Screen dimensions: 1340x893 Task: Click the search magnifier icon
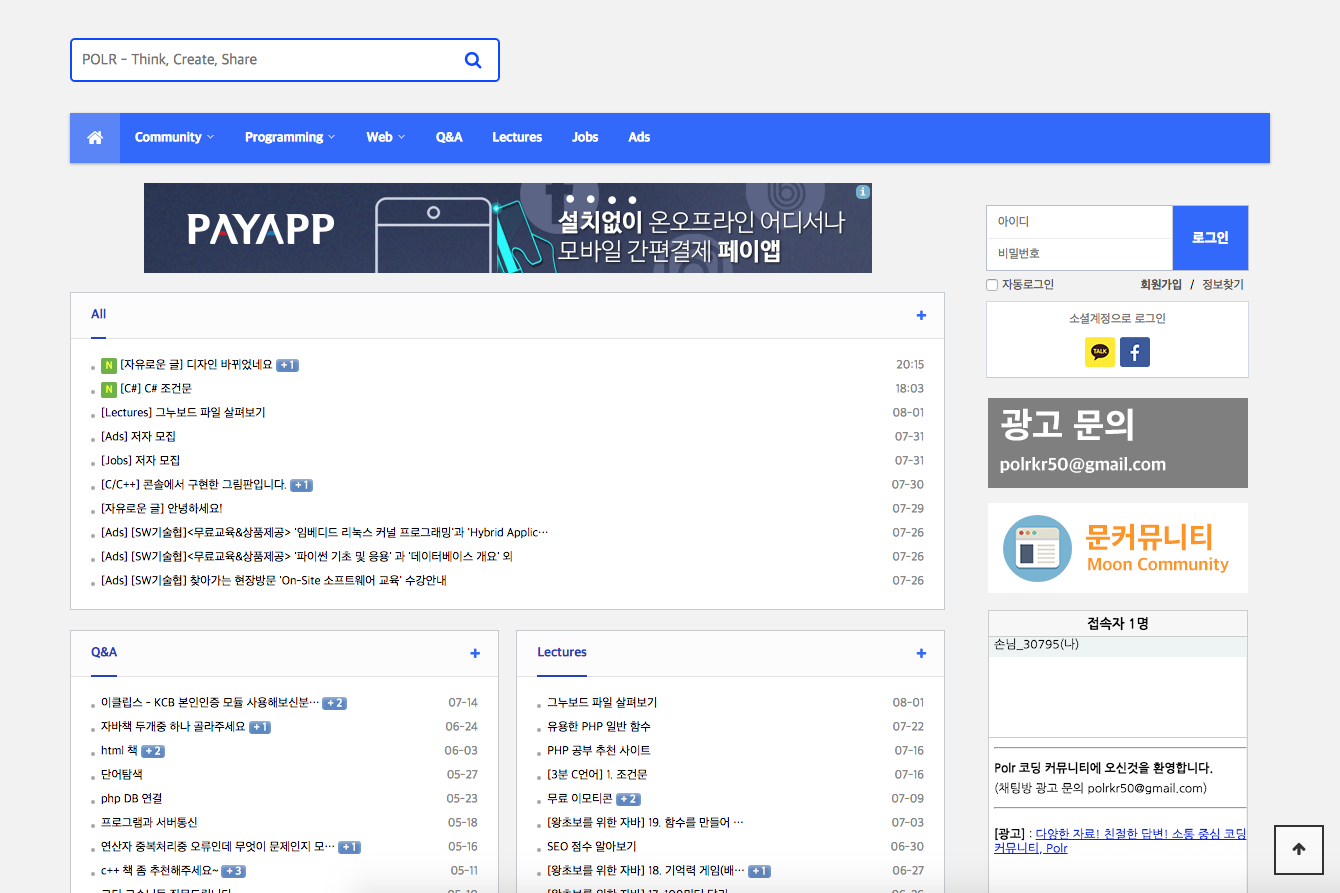click(473, 60)
